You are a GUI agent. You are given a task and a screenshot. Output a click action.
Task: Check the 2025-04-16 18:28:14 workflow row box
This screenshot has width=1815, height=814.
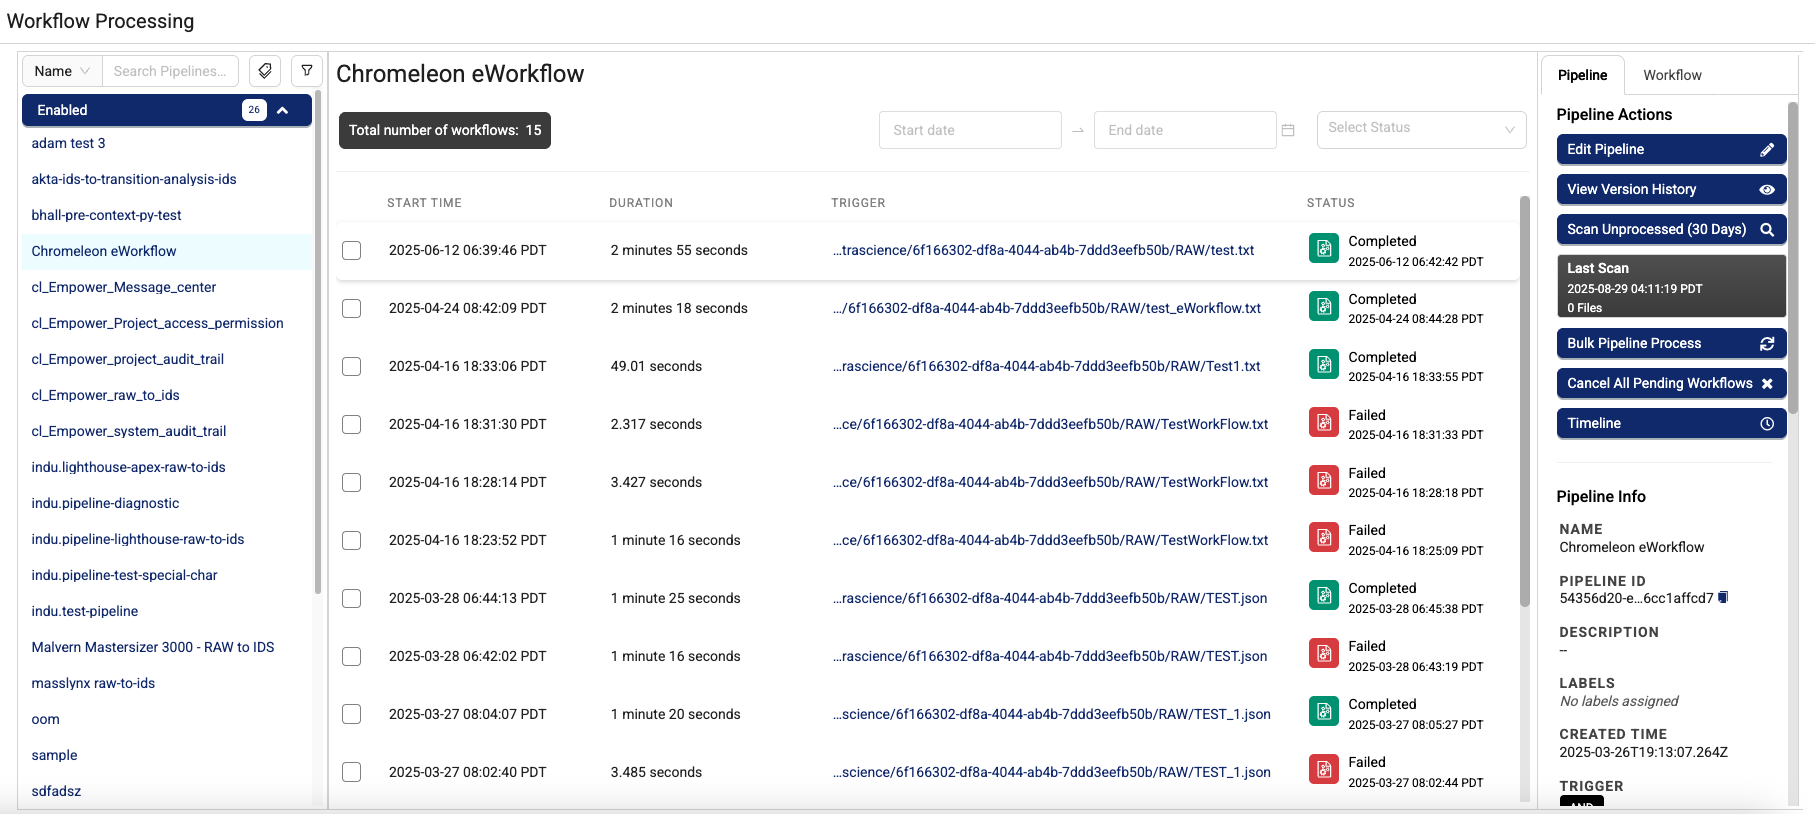coord(352,482)
